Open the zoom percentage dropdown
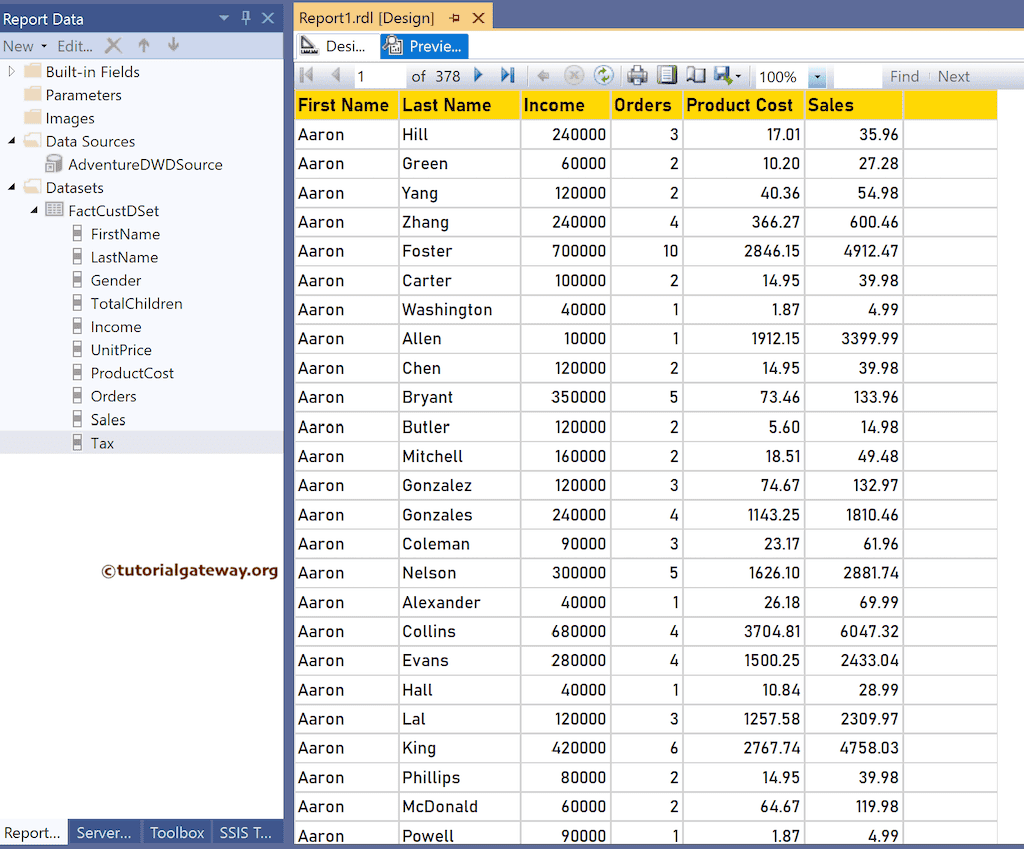 (817, 76)
